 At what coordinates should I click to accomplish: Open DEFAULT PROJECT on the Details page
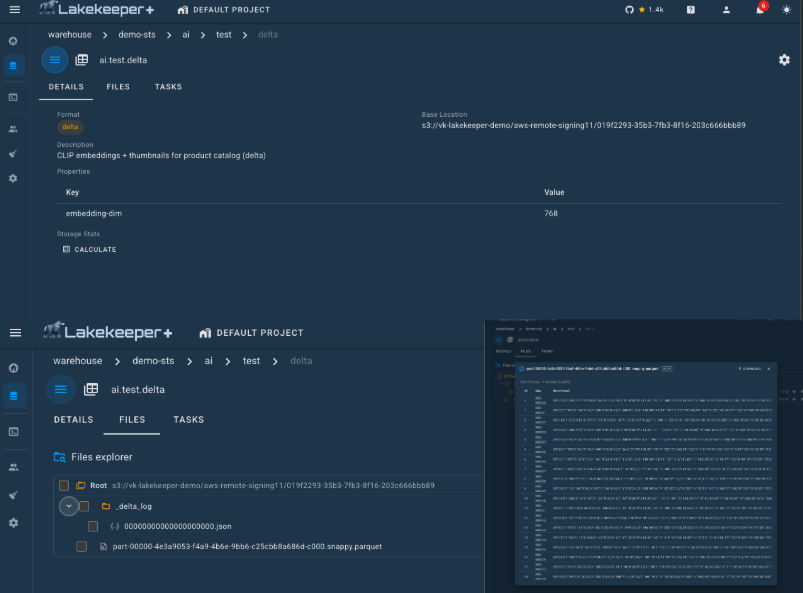click(224, 10)
